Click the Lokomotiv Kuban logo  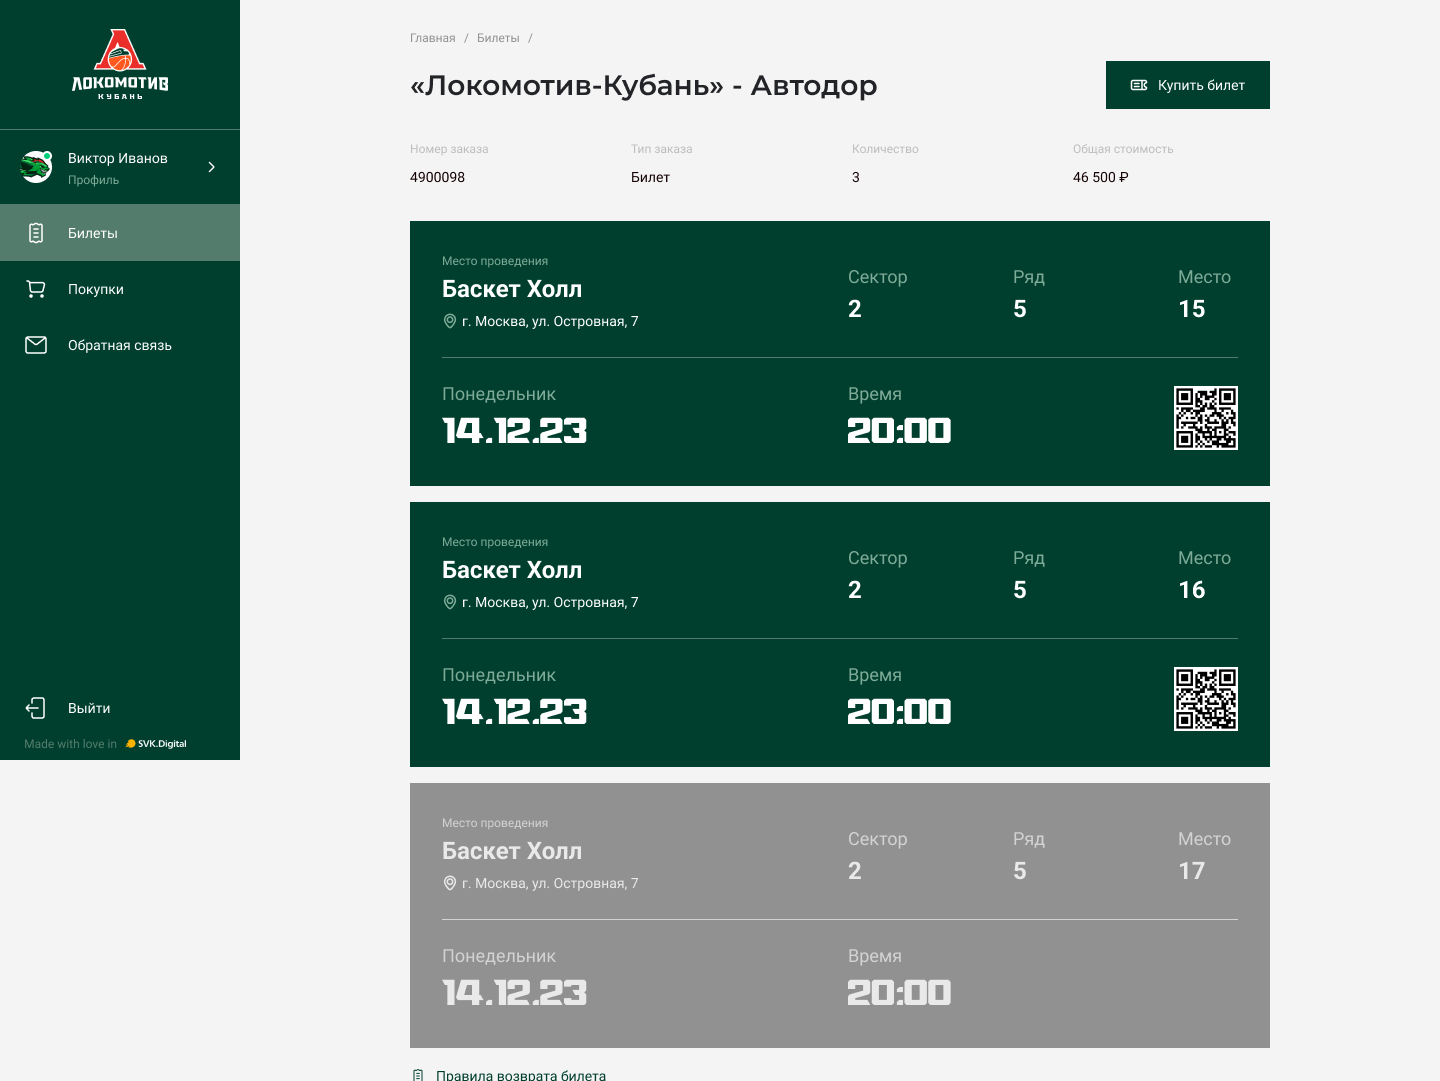coord(120,64)
